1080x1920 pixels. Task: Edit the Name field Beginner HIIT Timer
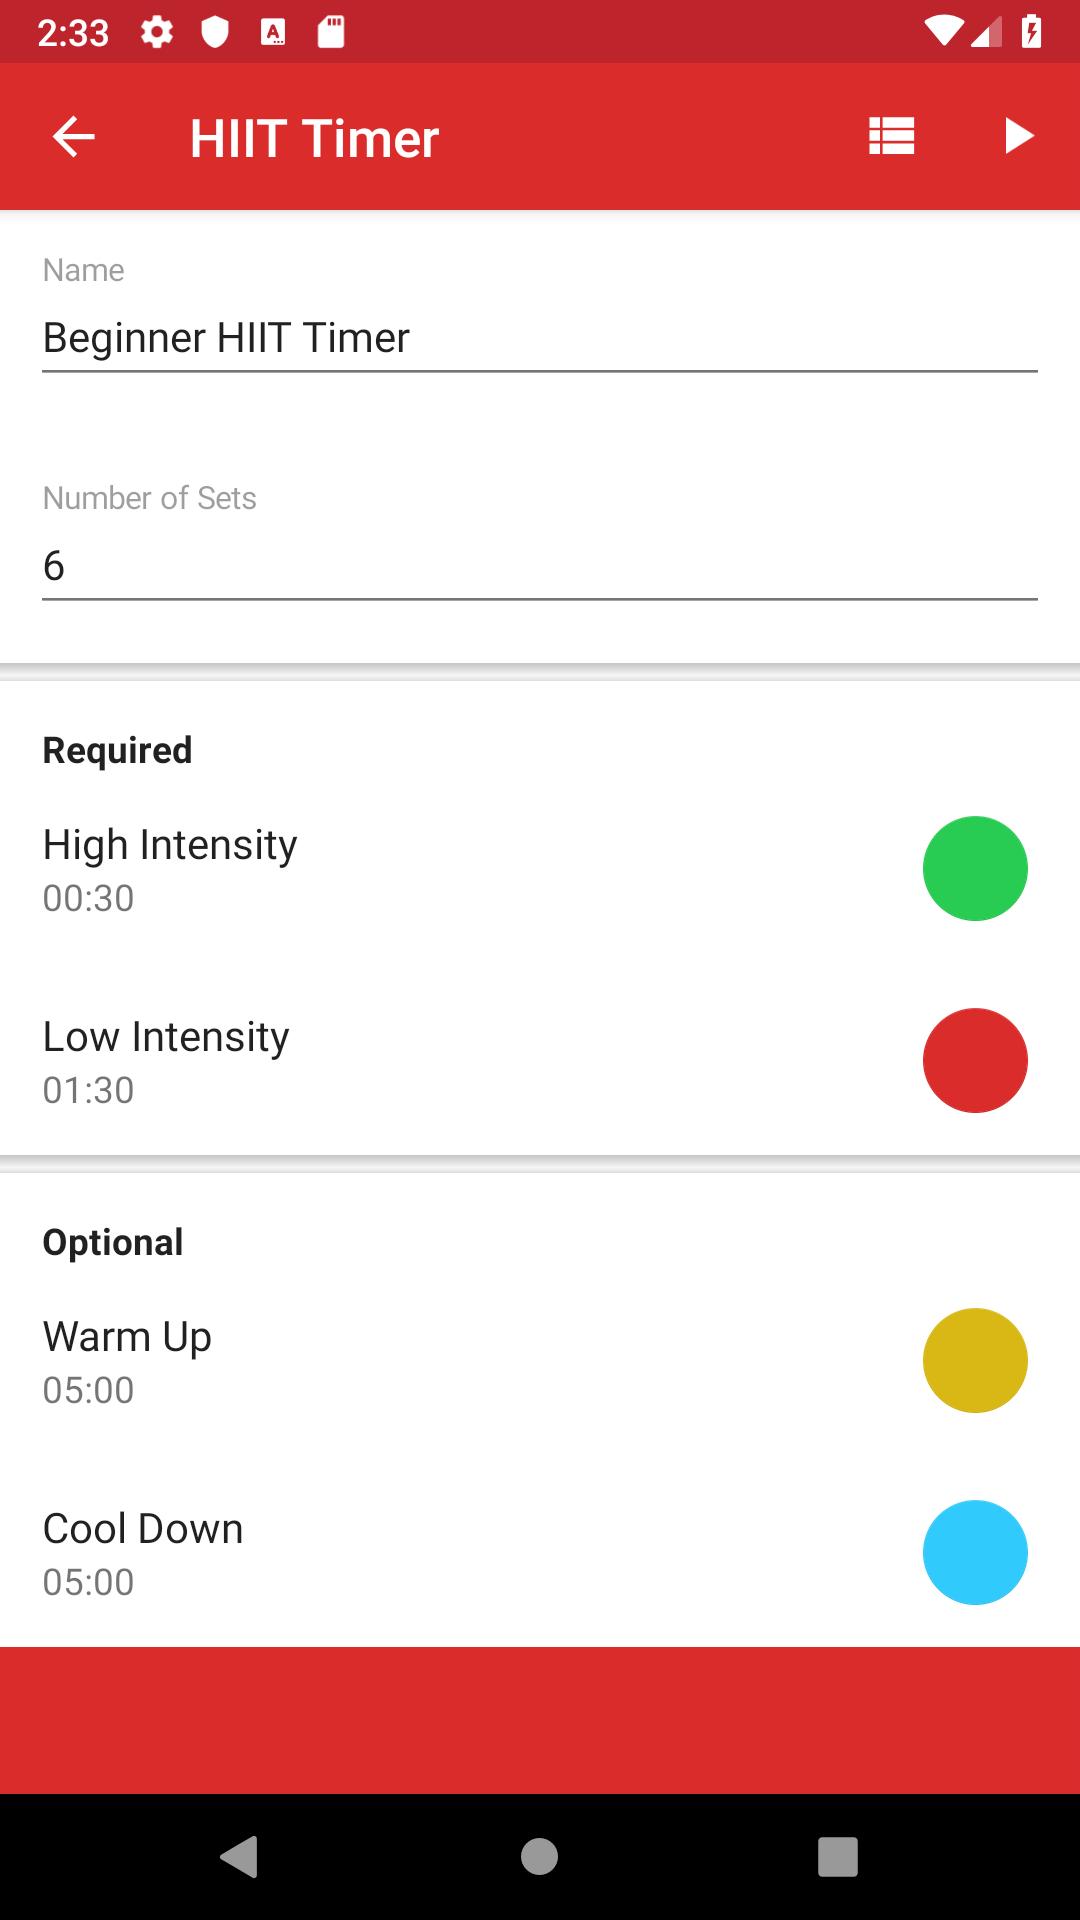(540, 339)
